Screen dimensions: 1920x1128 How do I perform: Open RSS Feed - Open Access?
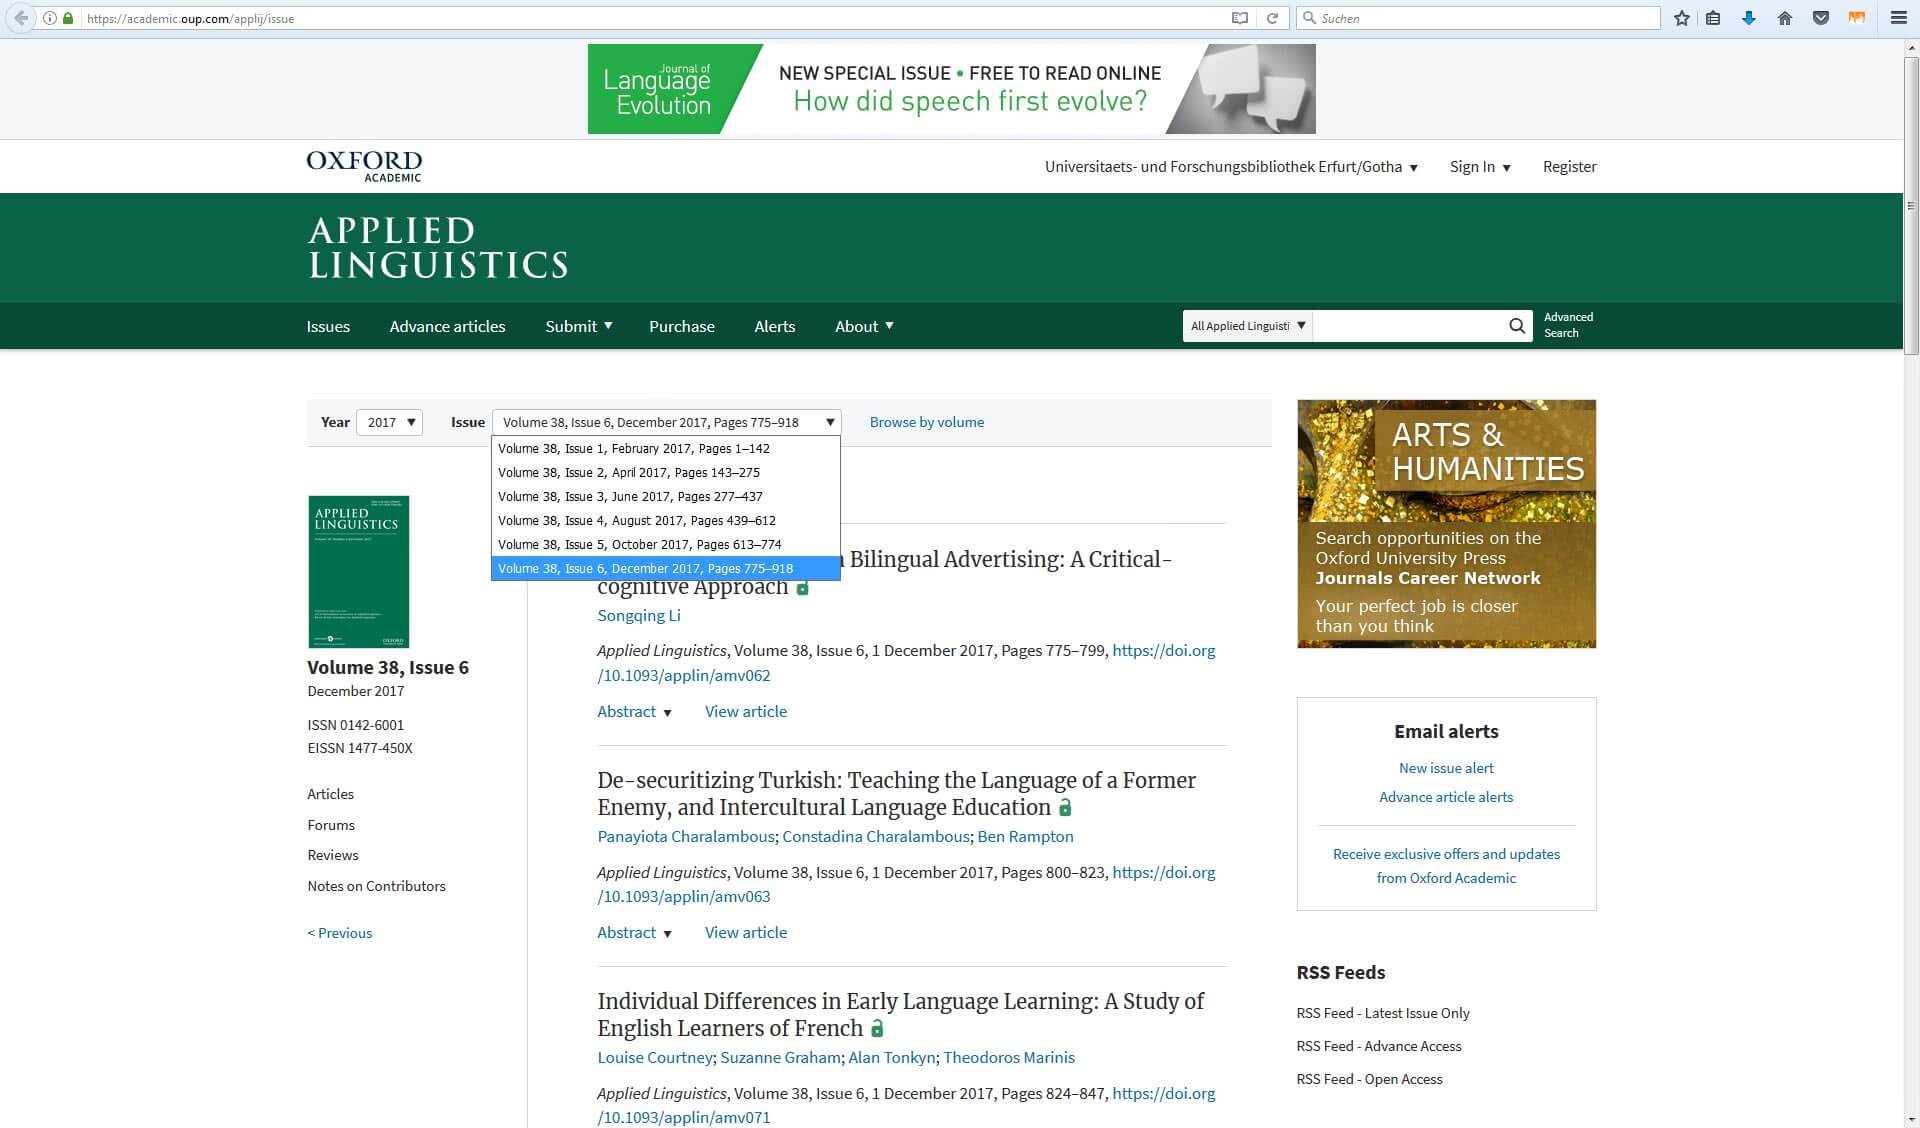pos(1369,1079)
